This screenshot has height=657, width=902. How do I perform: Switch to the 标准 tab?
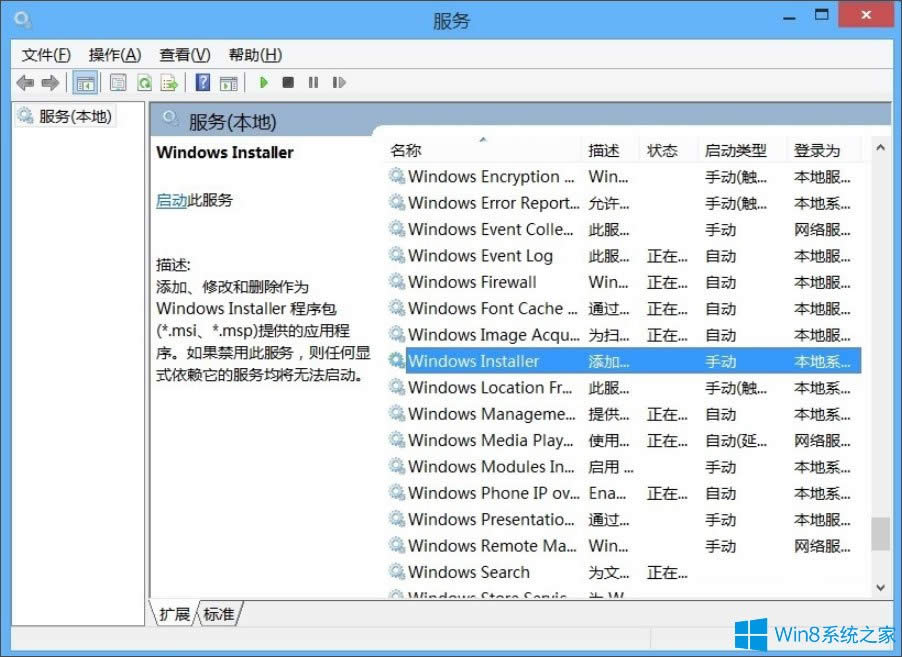(x=218, y=615)
